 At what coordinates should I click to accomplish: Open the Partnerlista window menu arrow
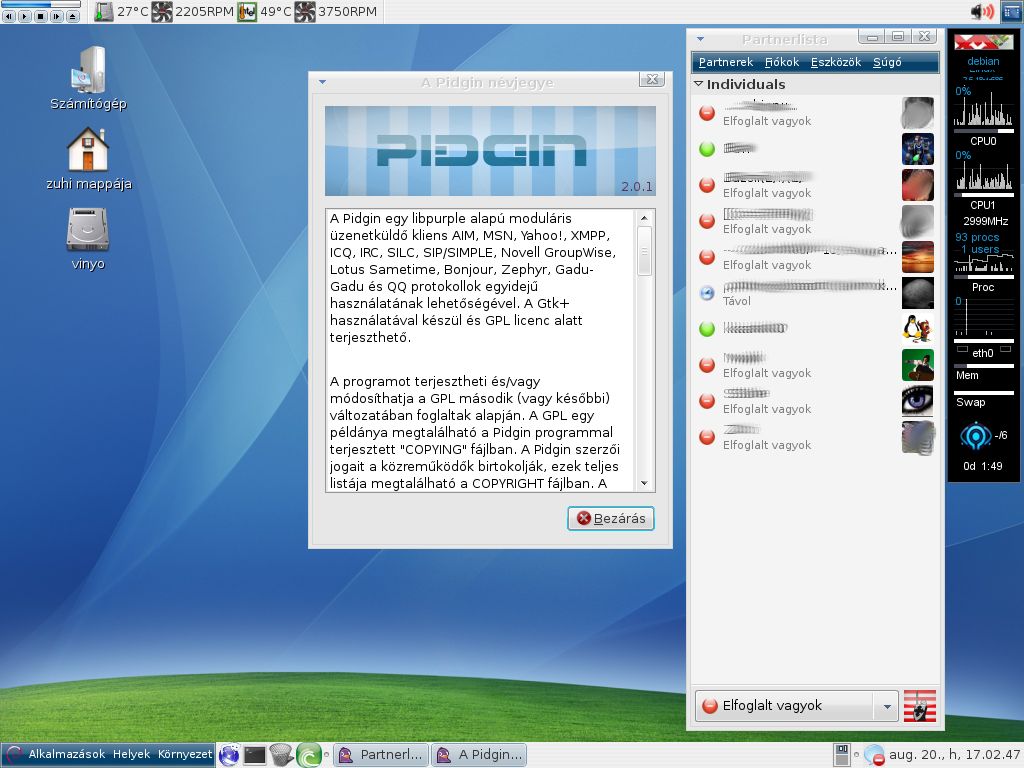(700, 39)
